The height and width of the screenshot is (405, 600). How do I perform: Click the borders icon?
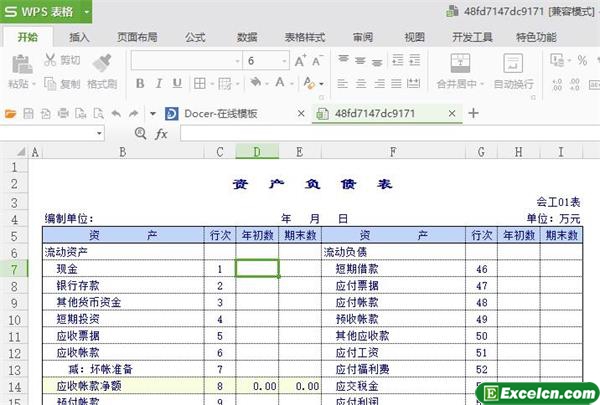(199, 83)
